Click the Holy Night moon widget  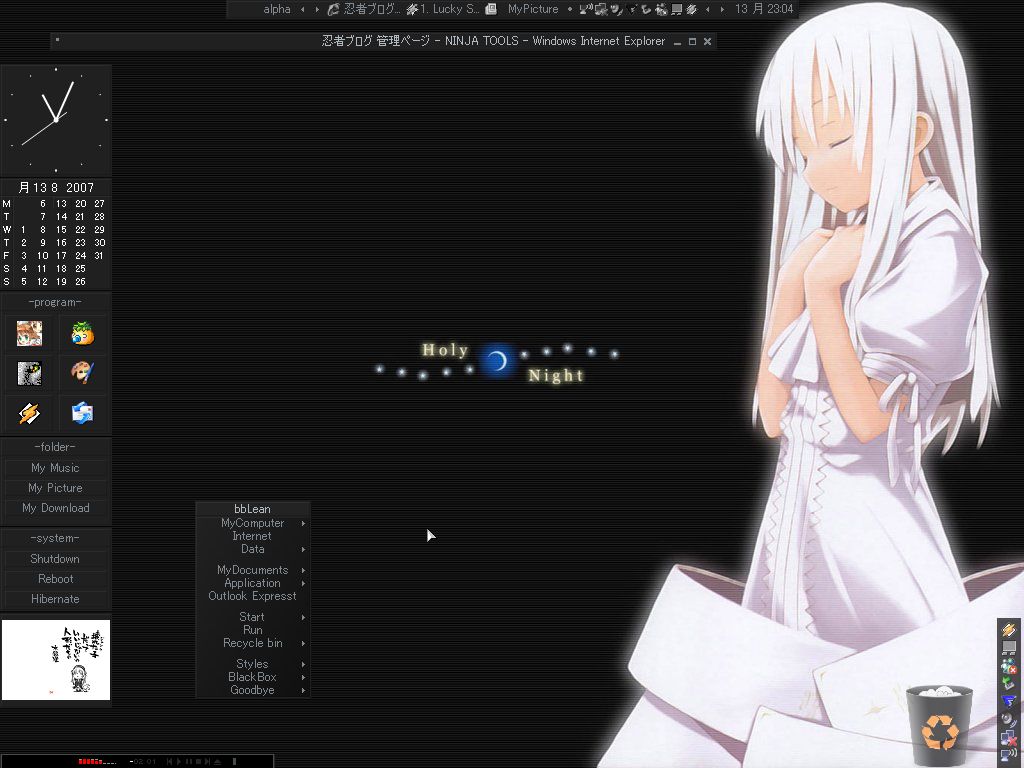pyautogui.click(x=498, y=361)
